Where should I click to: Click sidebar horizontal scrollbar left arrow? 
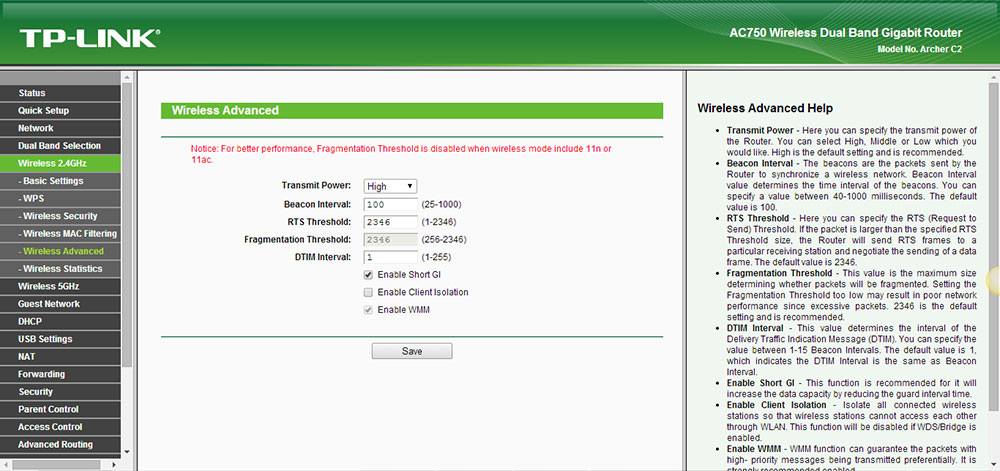[x=5, y=465]
